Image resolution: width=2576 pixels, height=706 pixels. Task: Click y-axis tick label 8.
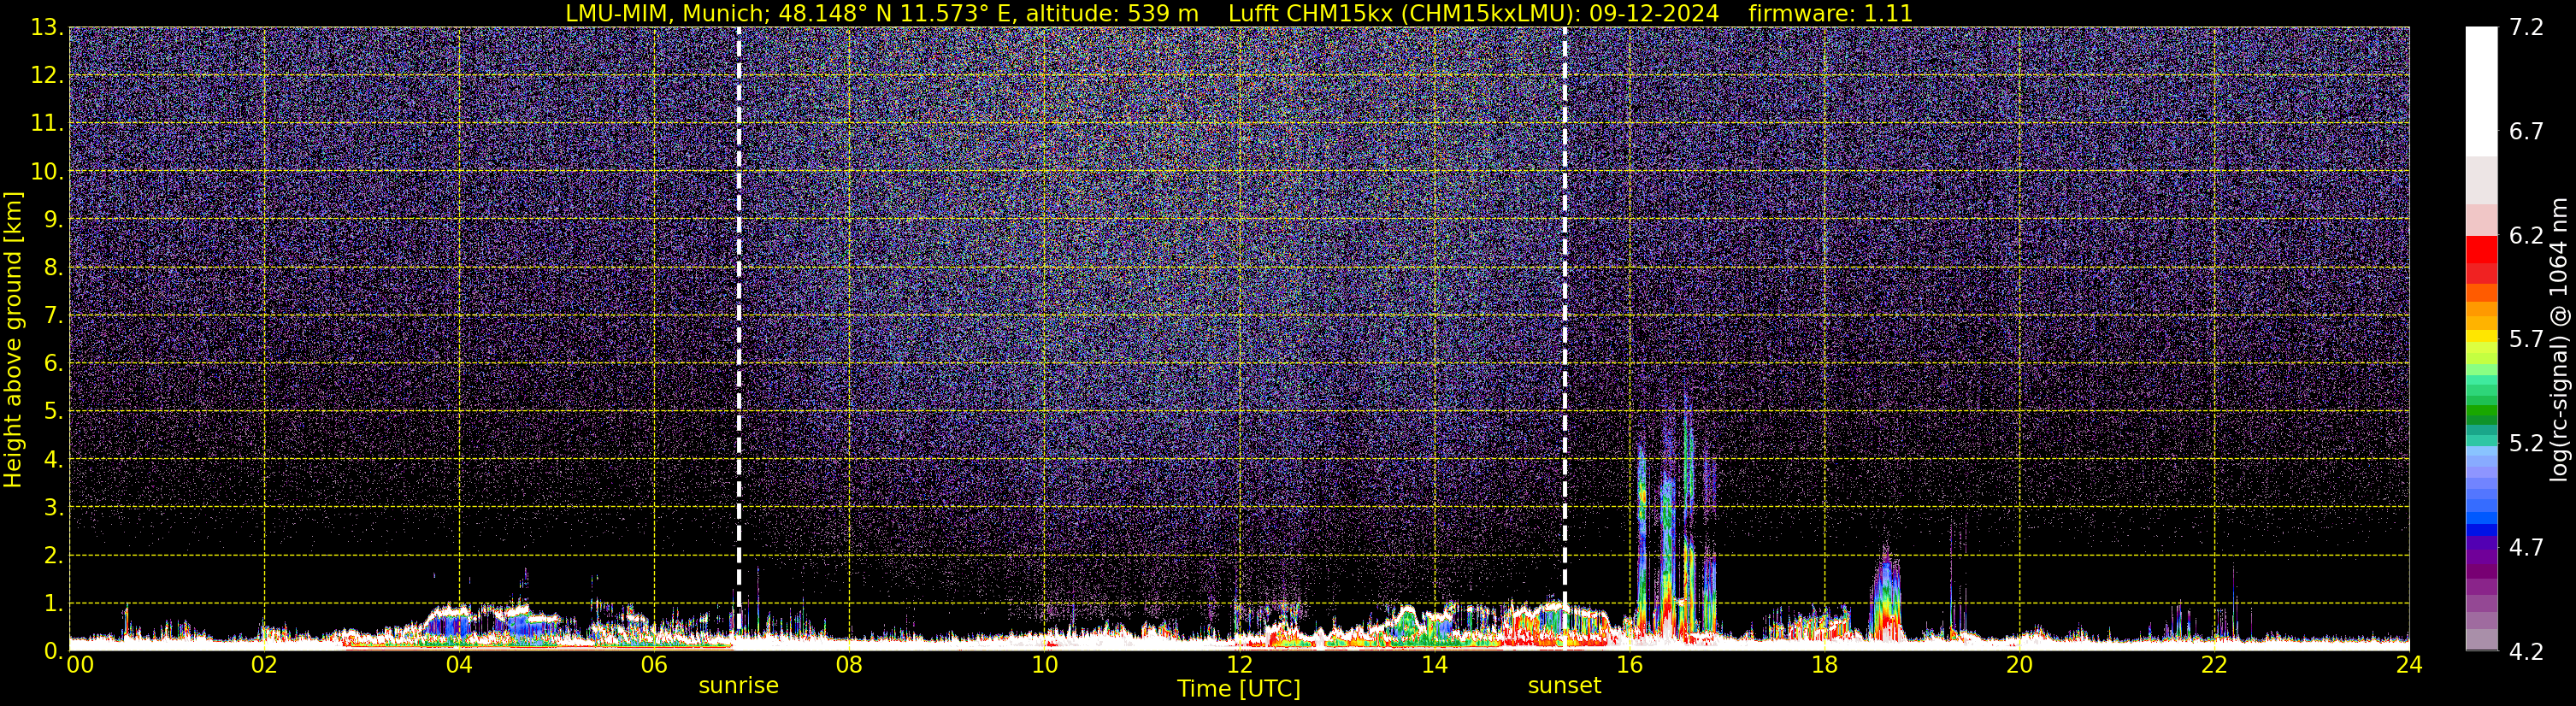[x=53, y=267]
